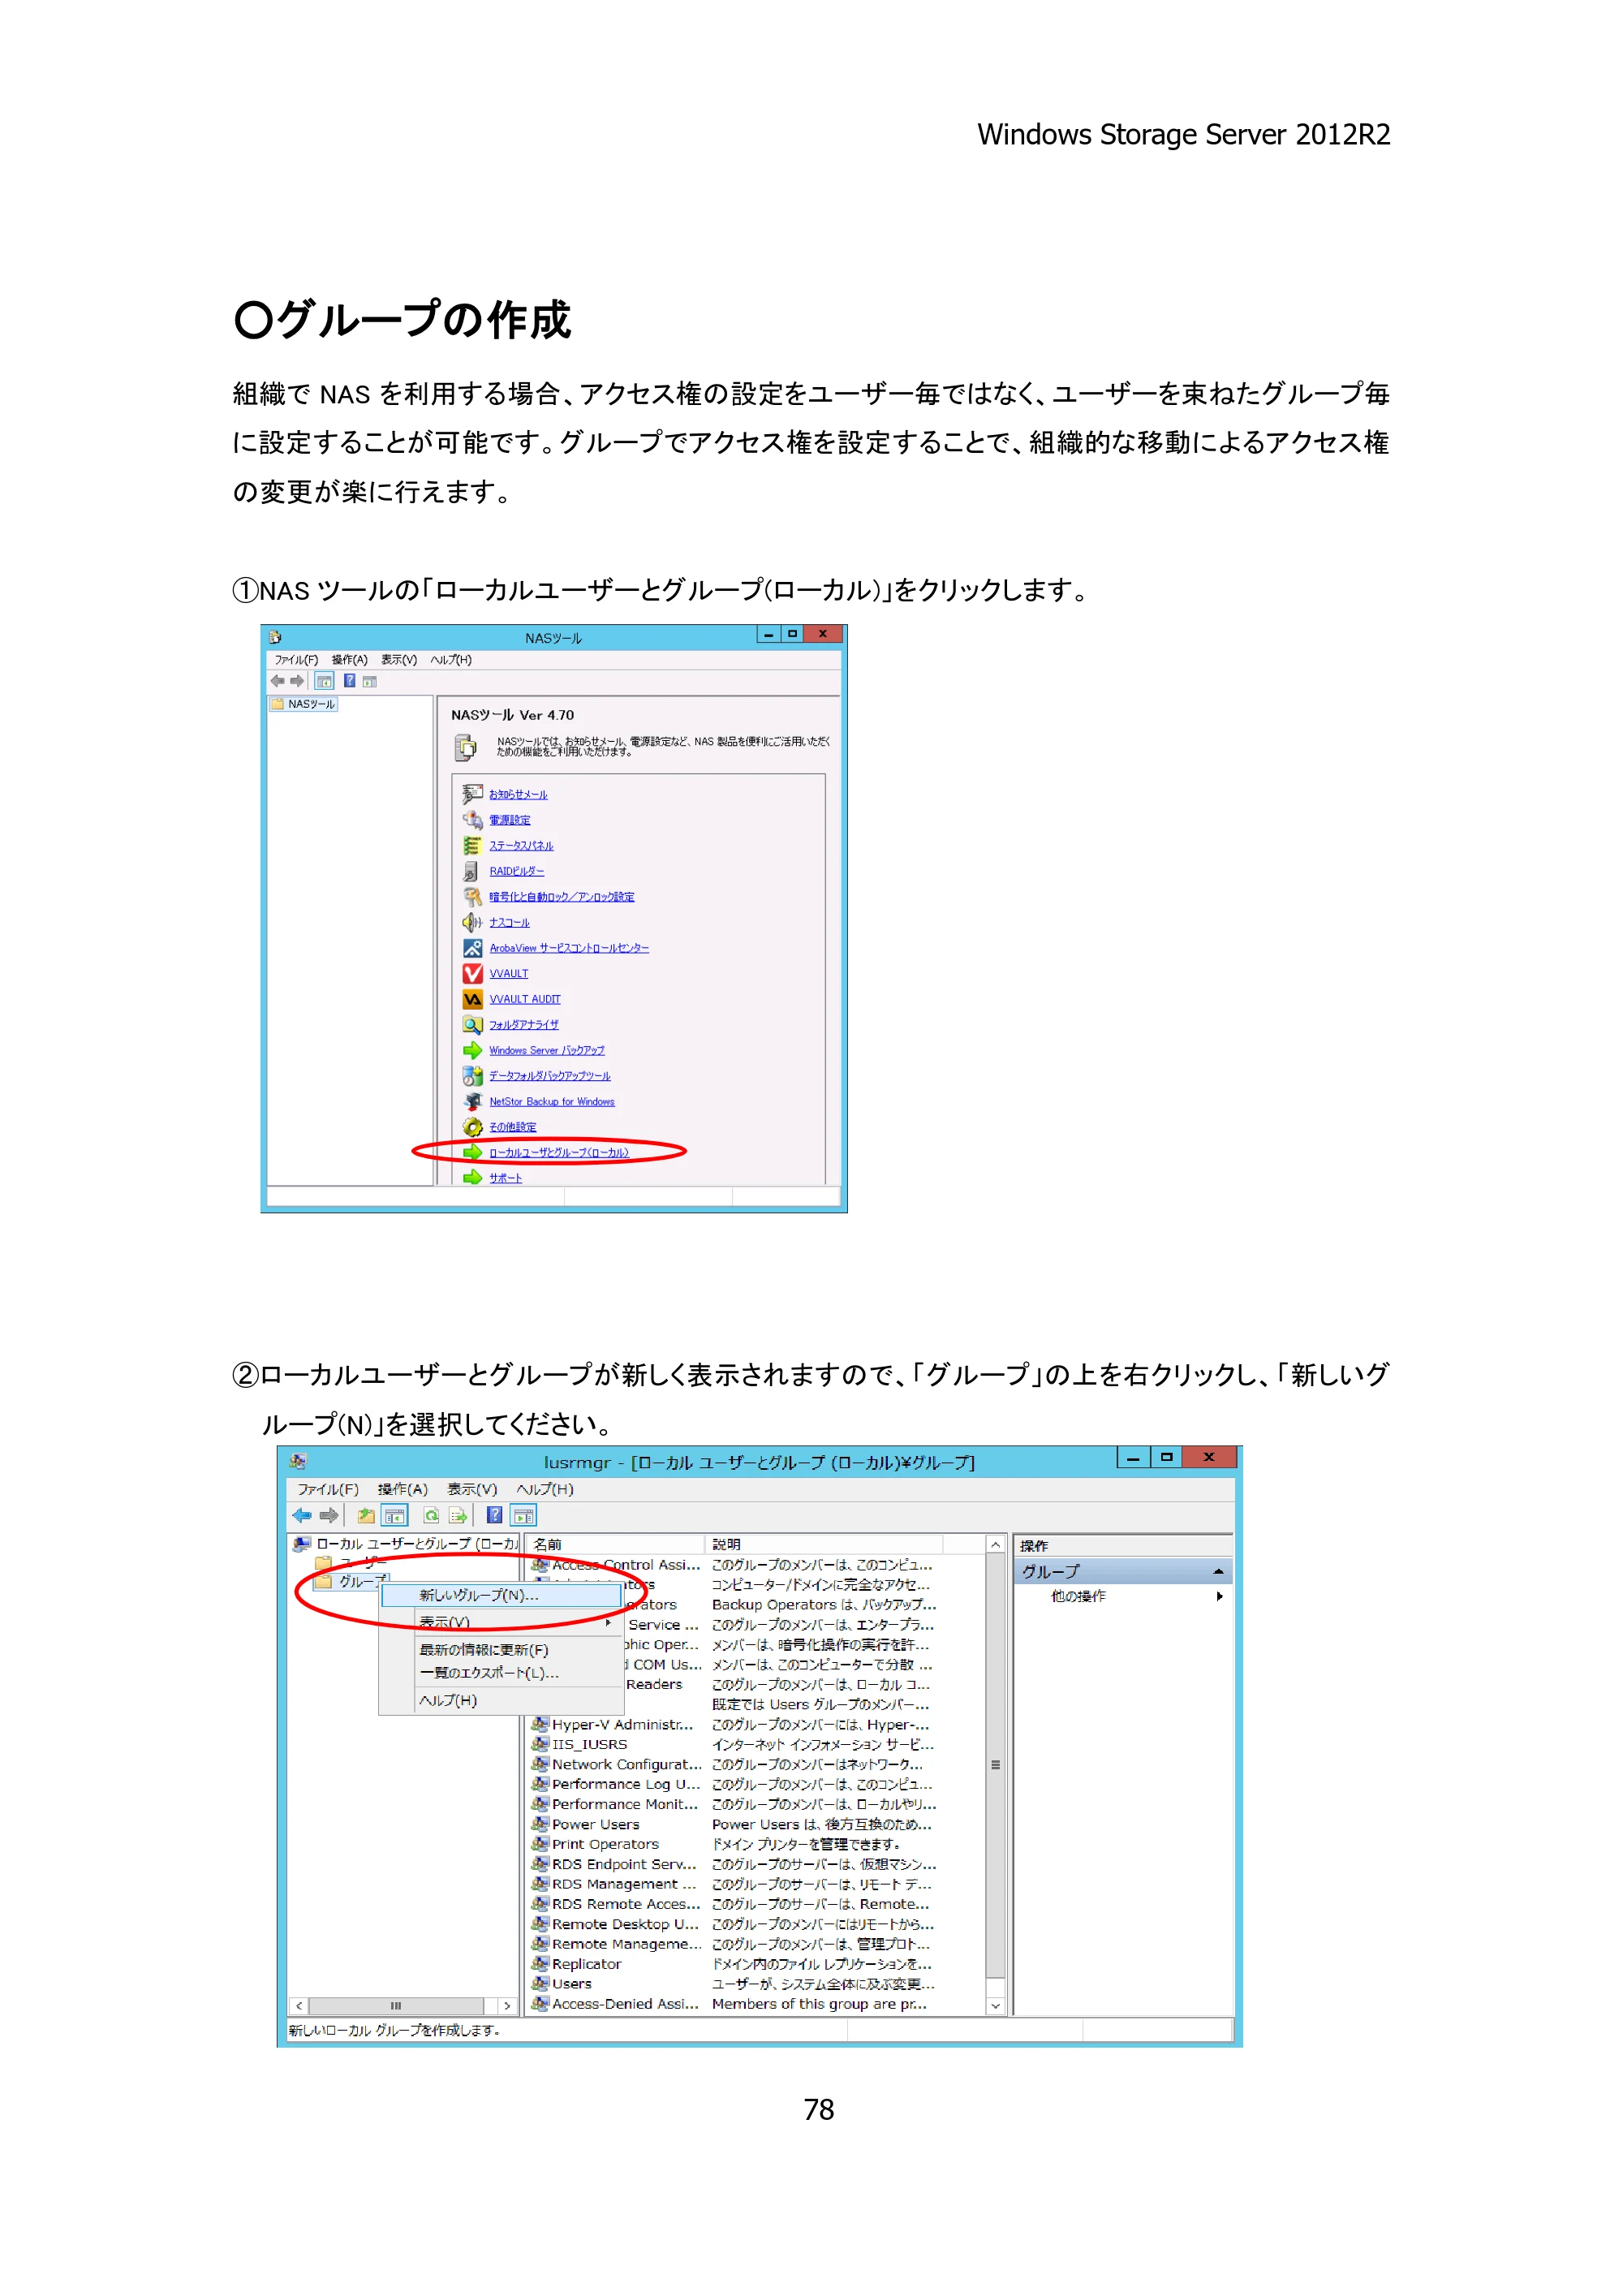Expand the 他の操作 submenu arrow
This screenshot has width=1623, height=2296.
[x=1219, y=1596]
